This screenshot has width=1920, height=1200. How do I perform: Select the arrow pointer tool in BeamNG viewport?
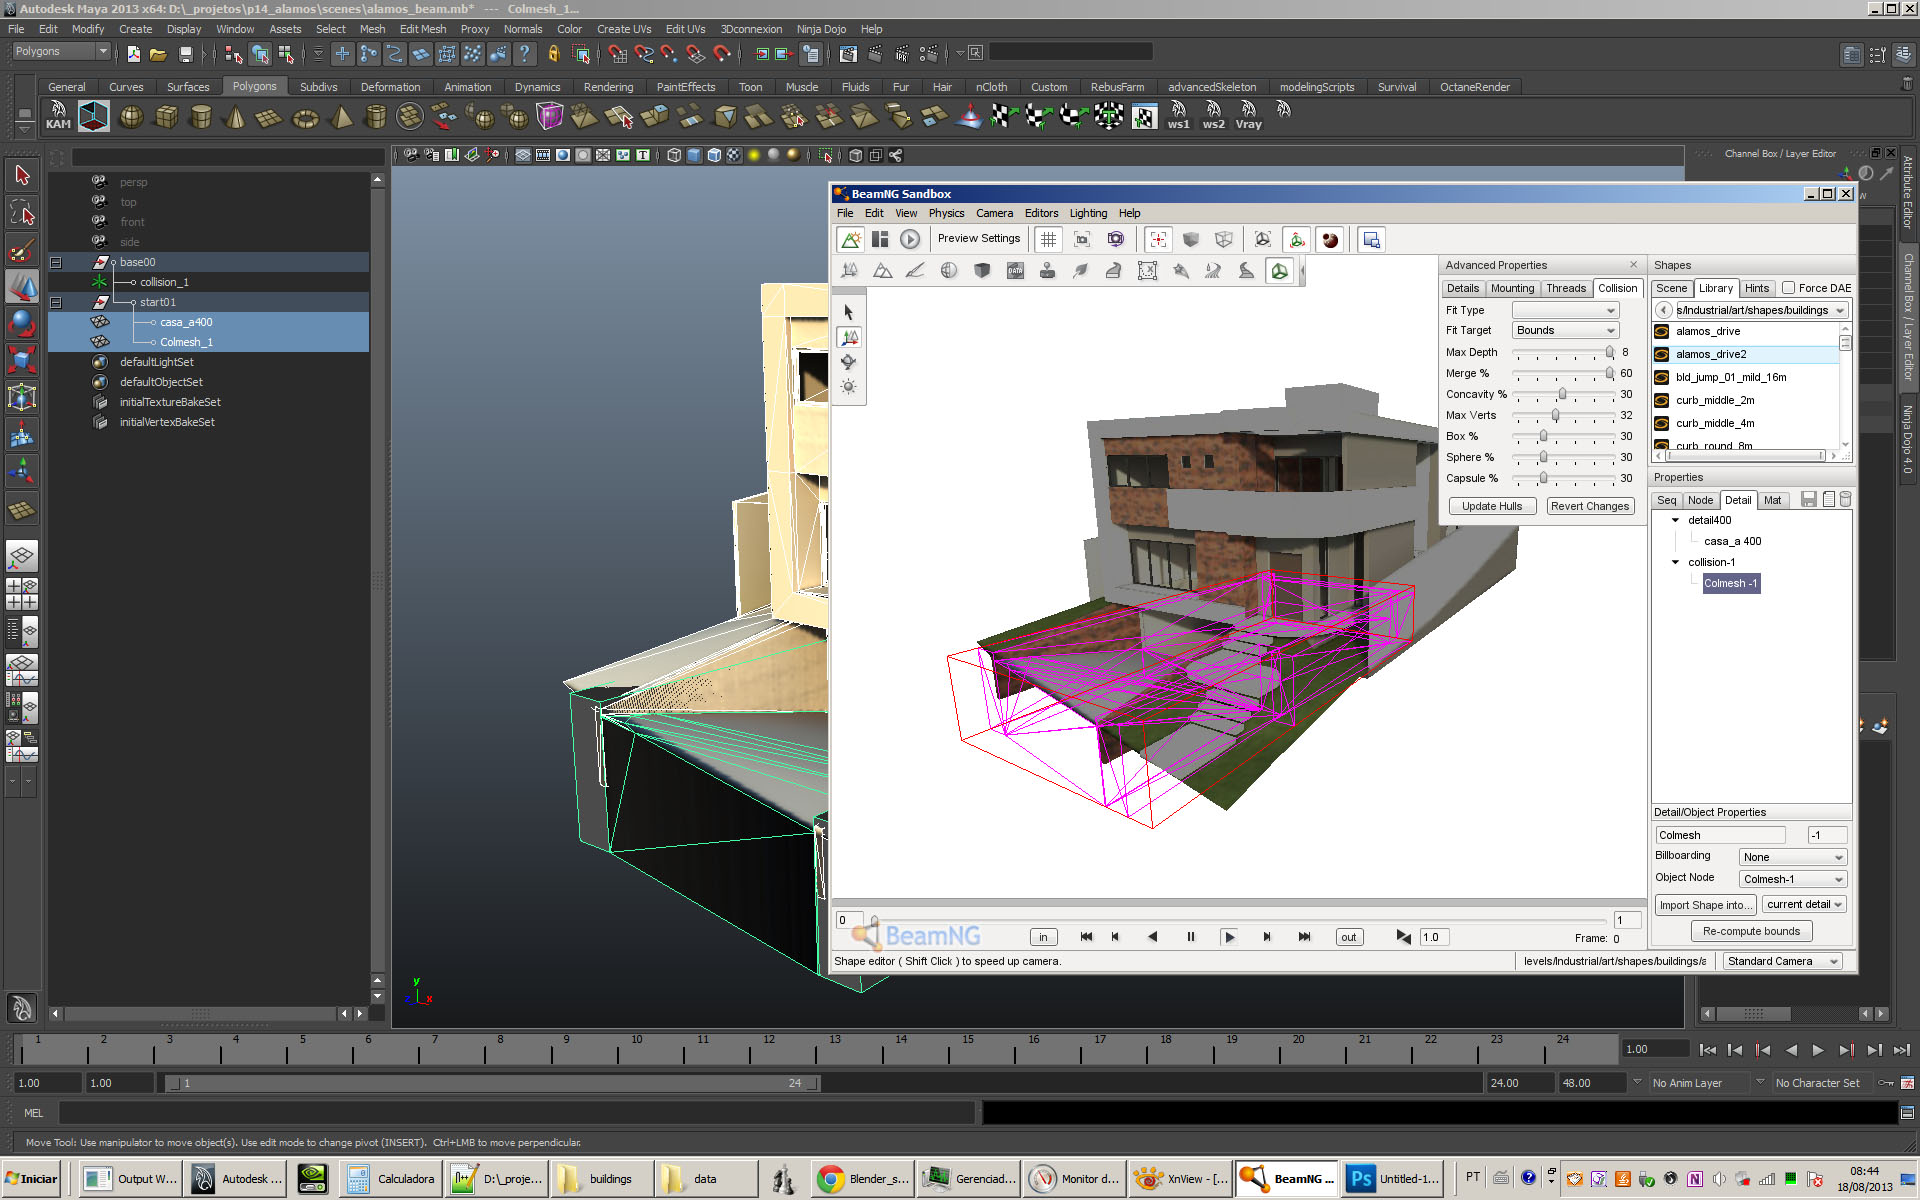(849, 312)
